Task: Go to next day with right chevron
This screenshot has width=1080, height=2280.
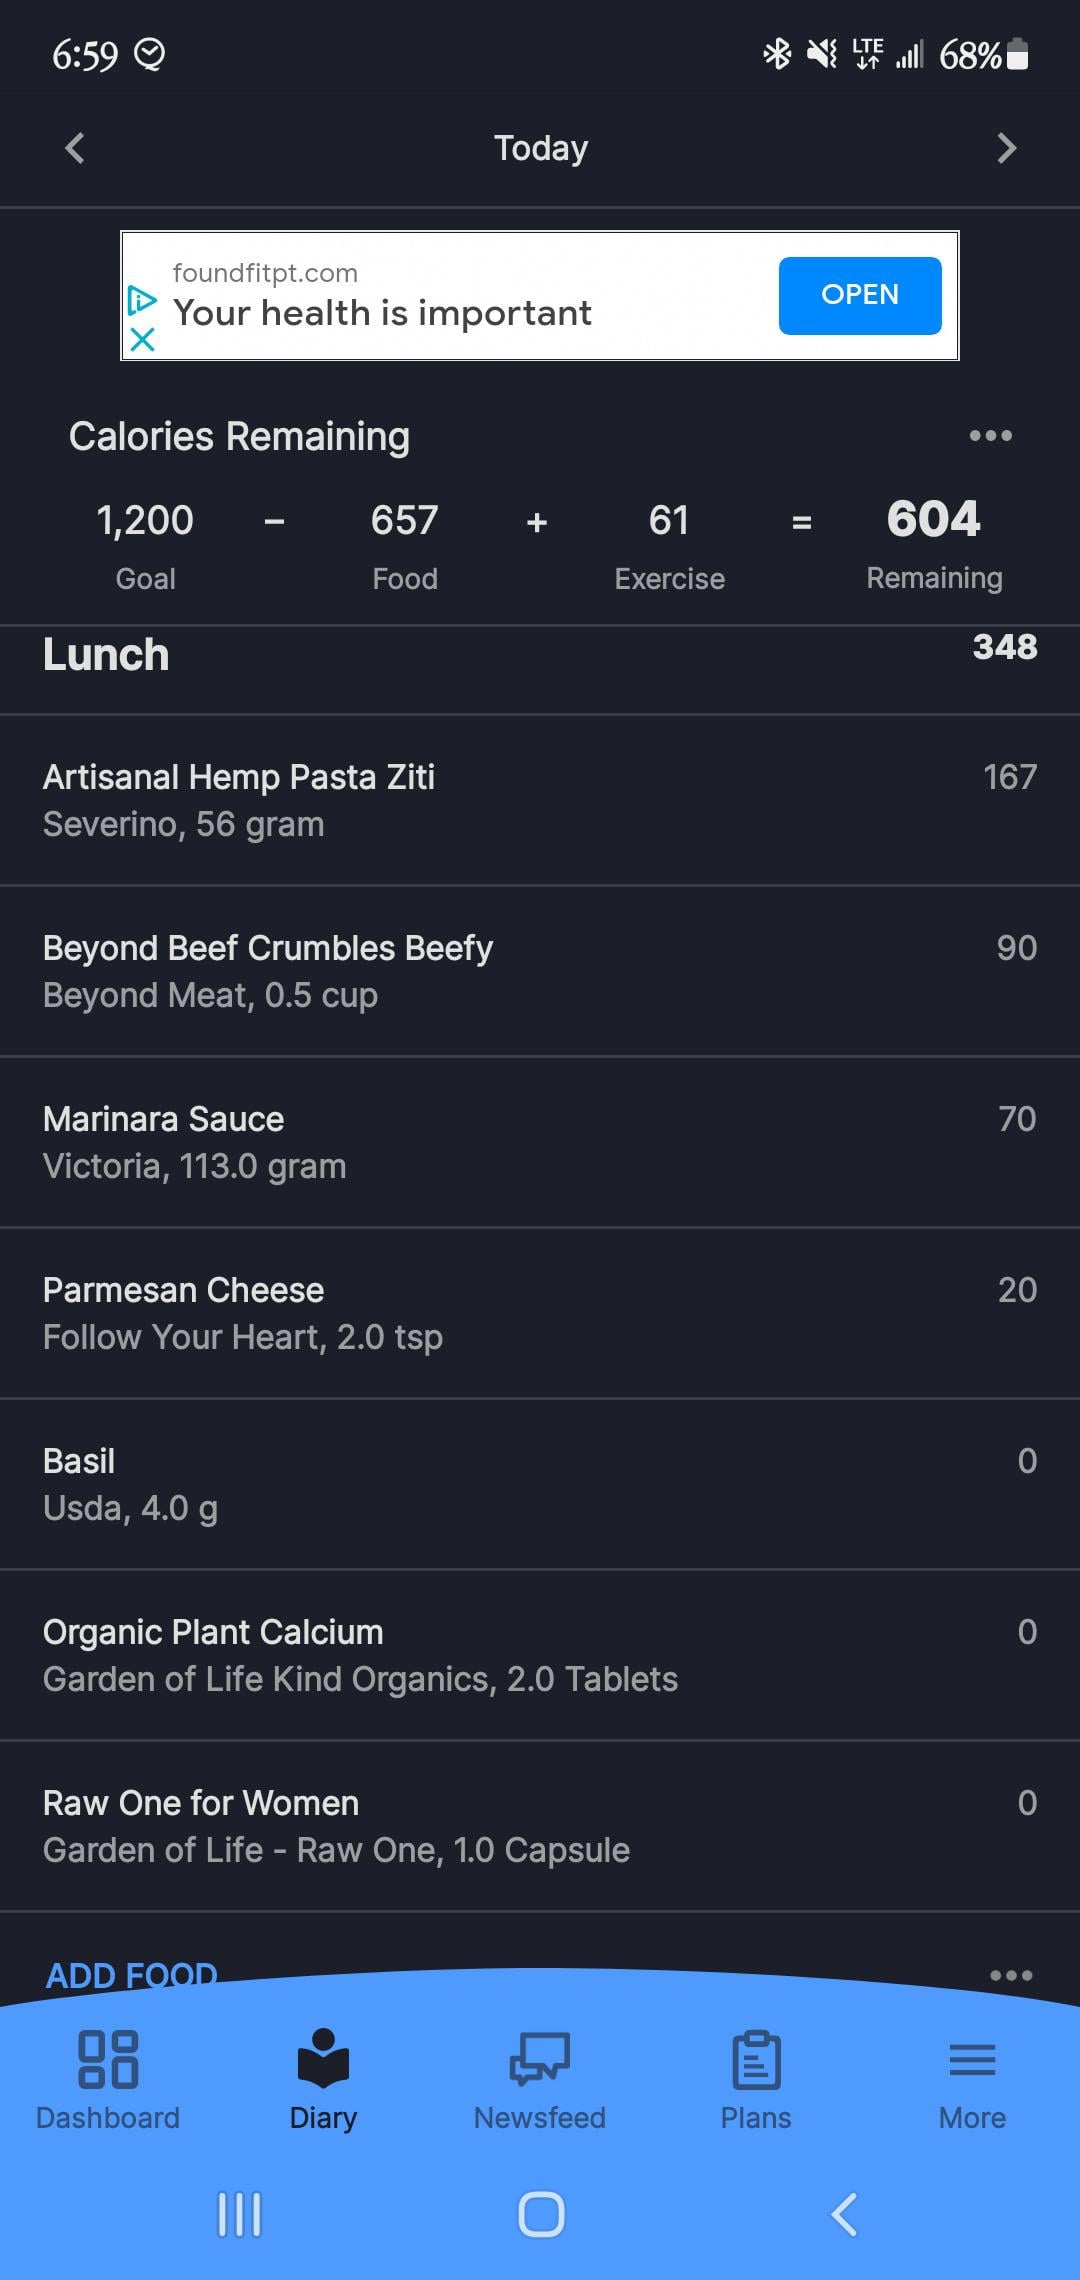Action: (x=1006, y=148)
